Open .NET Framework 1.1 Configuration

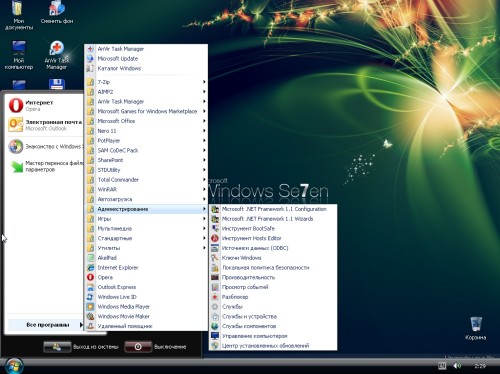pos(273,209)
